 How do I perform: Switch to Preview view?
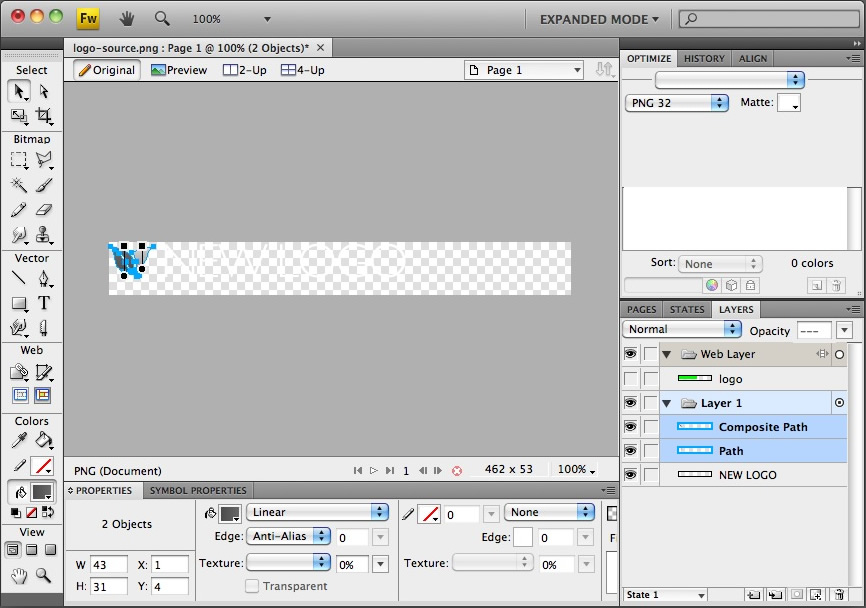point(179,70)
